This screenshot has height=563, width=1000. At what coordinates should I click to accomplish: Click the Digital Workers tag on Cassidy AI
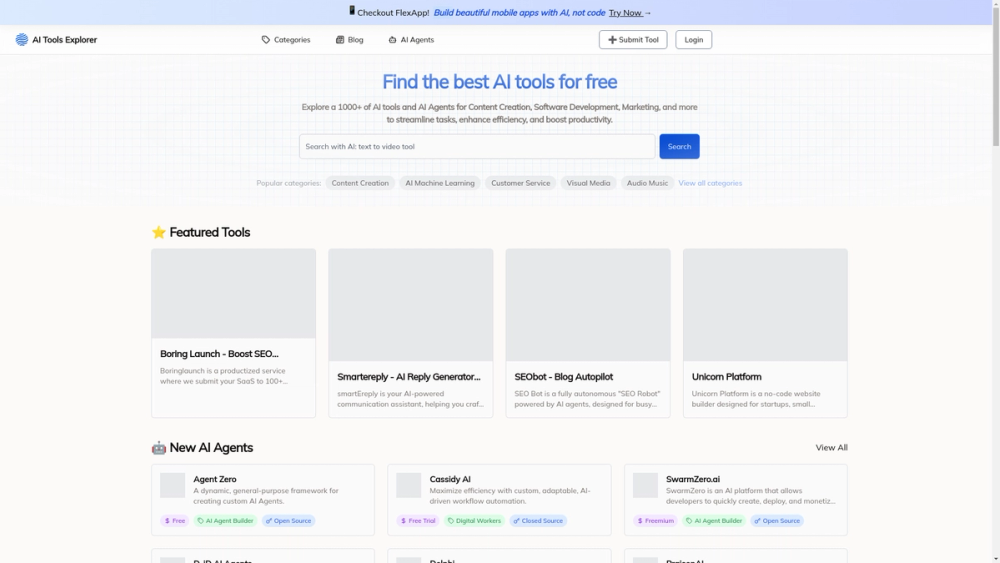[474, 521]
